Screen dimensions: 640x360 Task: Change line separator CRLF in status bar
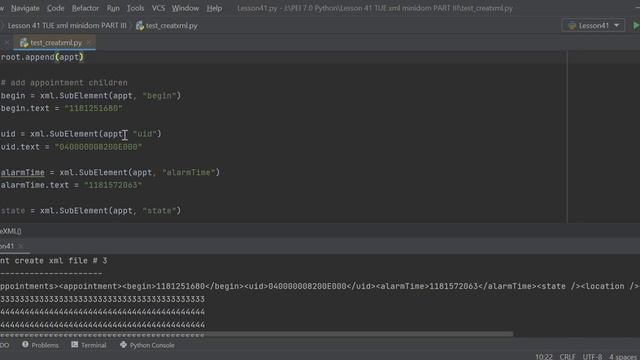coord(567,357)
